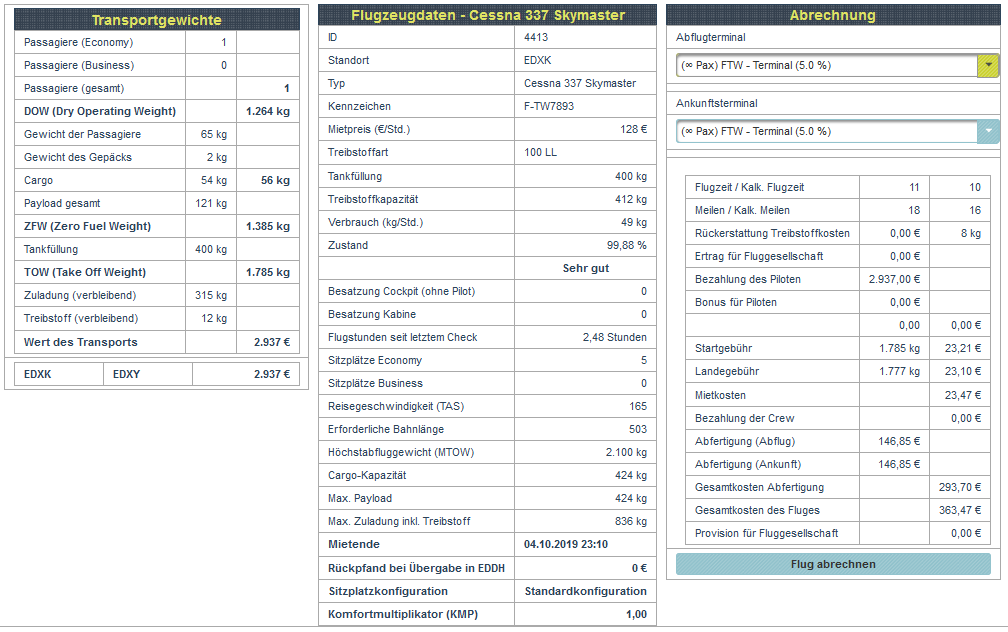Click the Startgebühr fee 23,21 €
This screenshot has width=1008, height=632.
pos(962,350)
